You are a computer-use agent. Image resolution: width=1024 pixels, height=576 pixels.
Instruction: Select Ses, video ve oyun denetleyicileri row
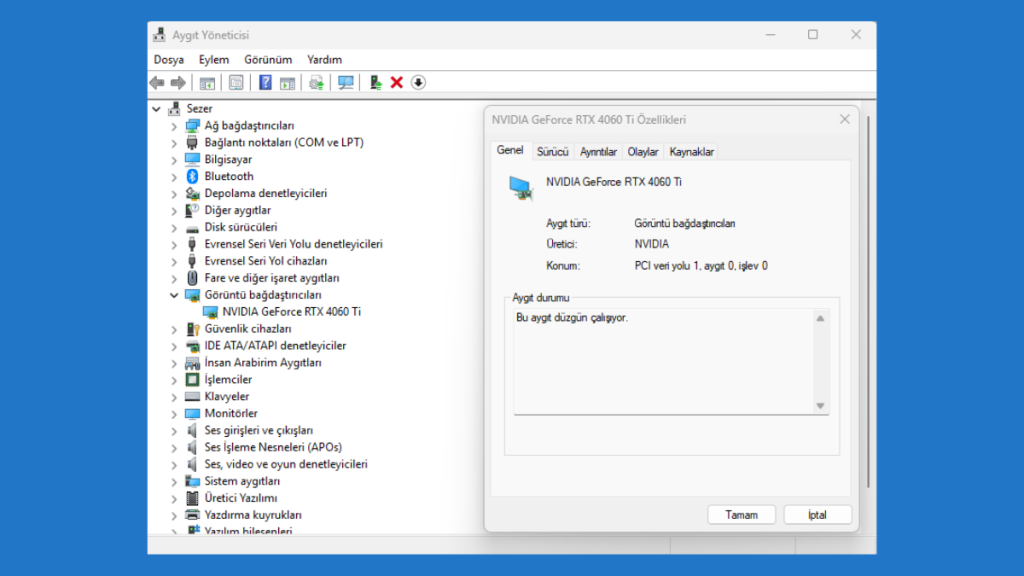point(285,464)
